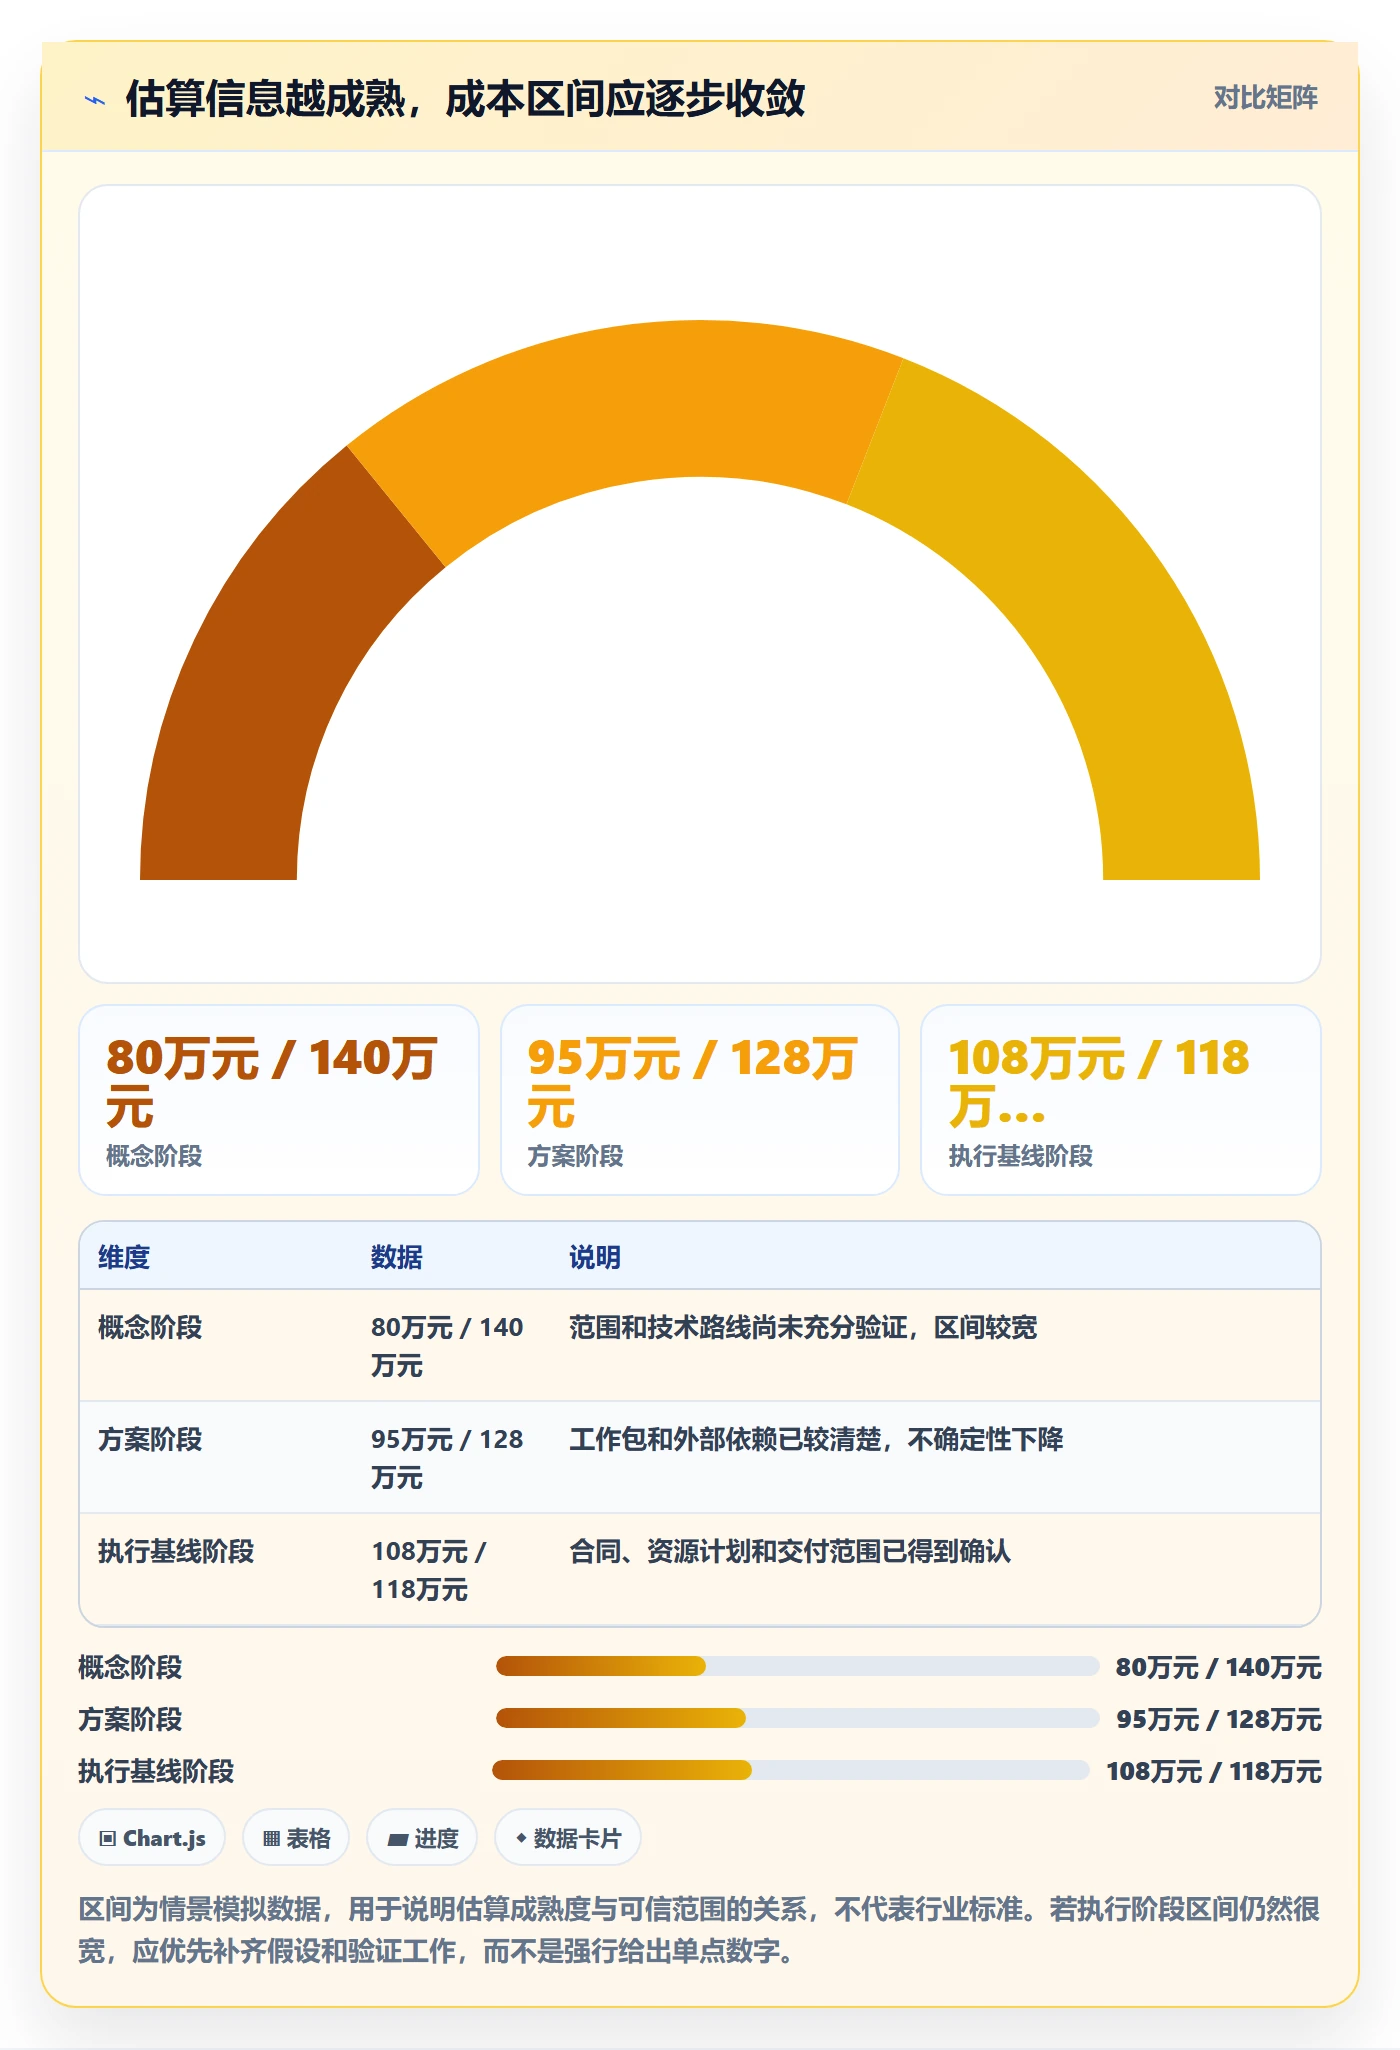Viewport: 1400px width, 2050px height.
Task: Click the 执行基线阶段 progress bar
Action: [x=791, y=1770]
